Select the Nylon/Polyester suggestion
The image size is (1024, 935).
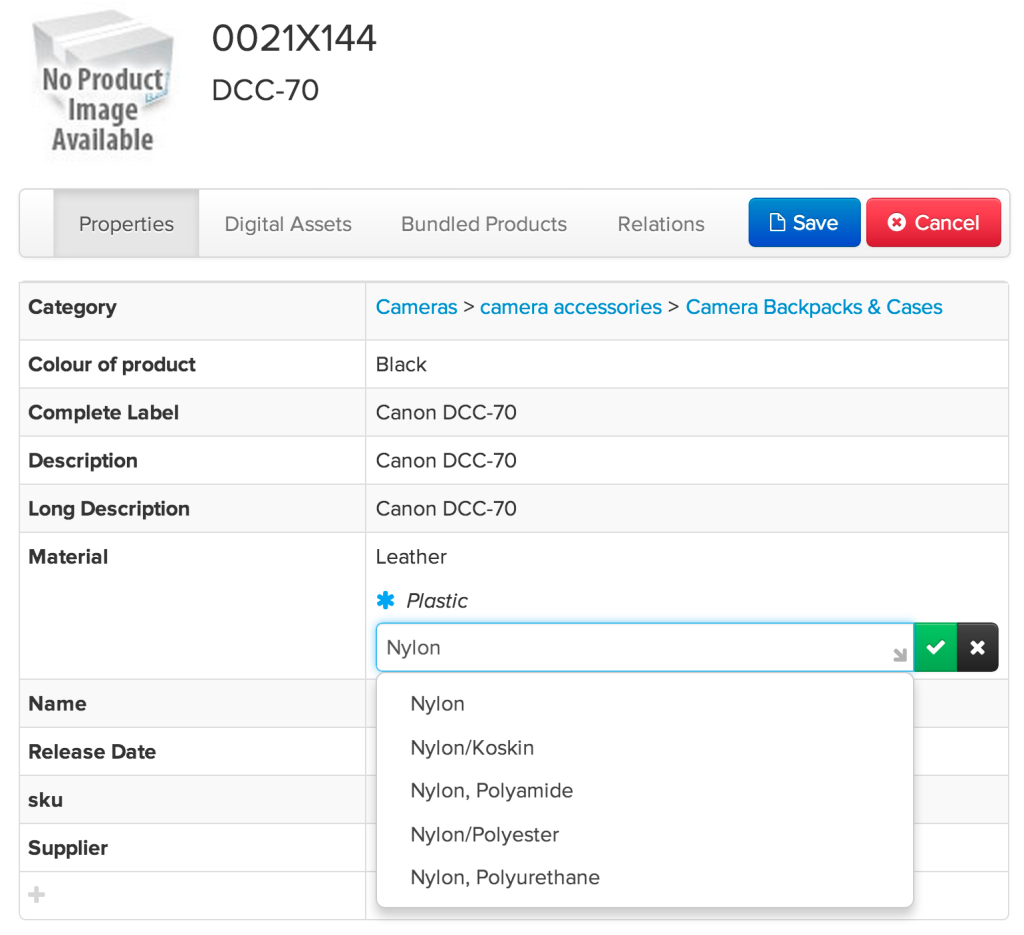[x=485, y=834]
